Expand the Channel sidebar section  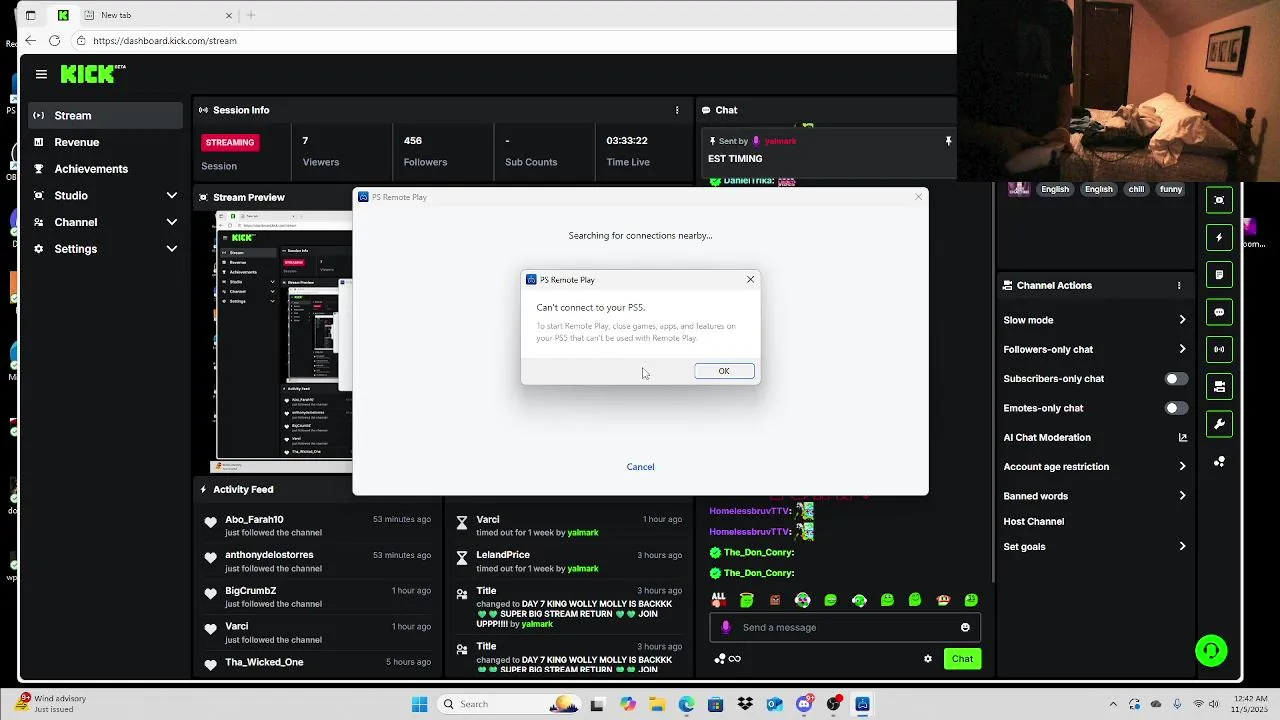(105, 222)
